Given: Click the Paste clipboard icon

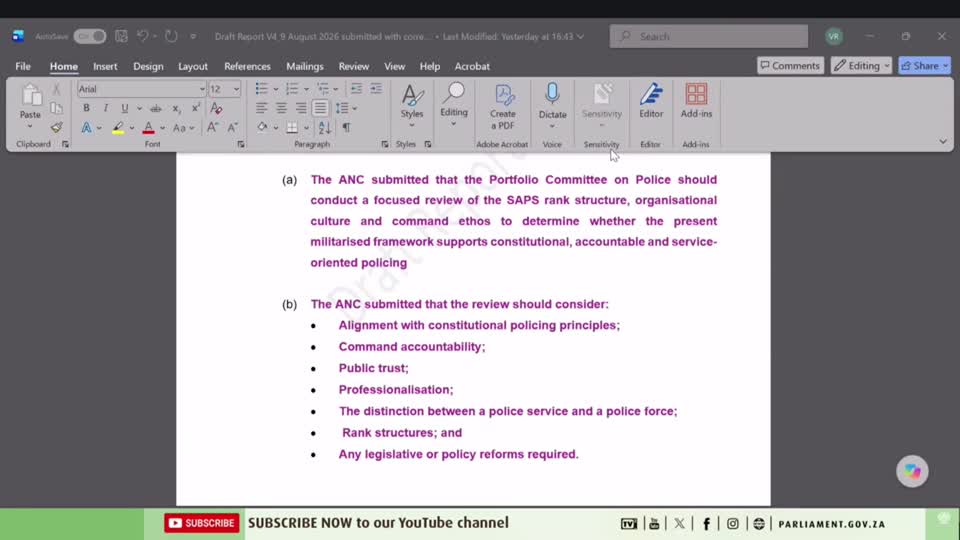Looking at the screenshot, I should pyautogui.click(x=30, y=95).
